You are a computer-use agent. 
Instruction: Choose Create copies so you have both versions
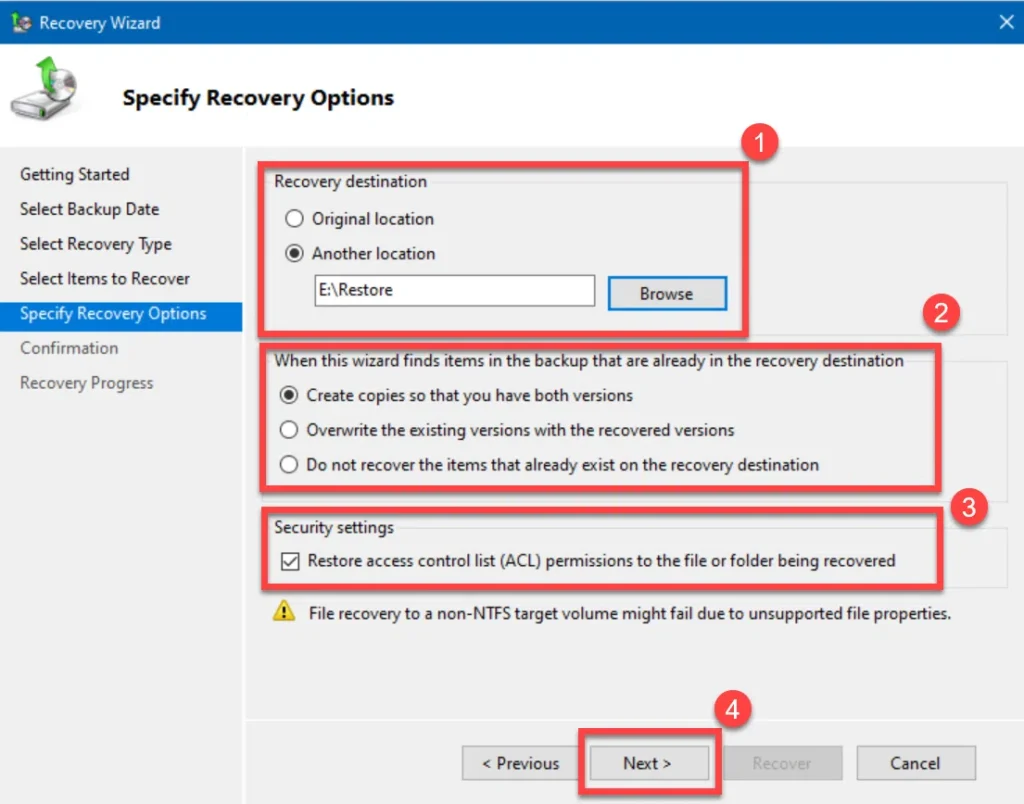point(289,395)
